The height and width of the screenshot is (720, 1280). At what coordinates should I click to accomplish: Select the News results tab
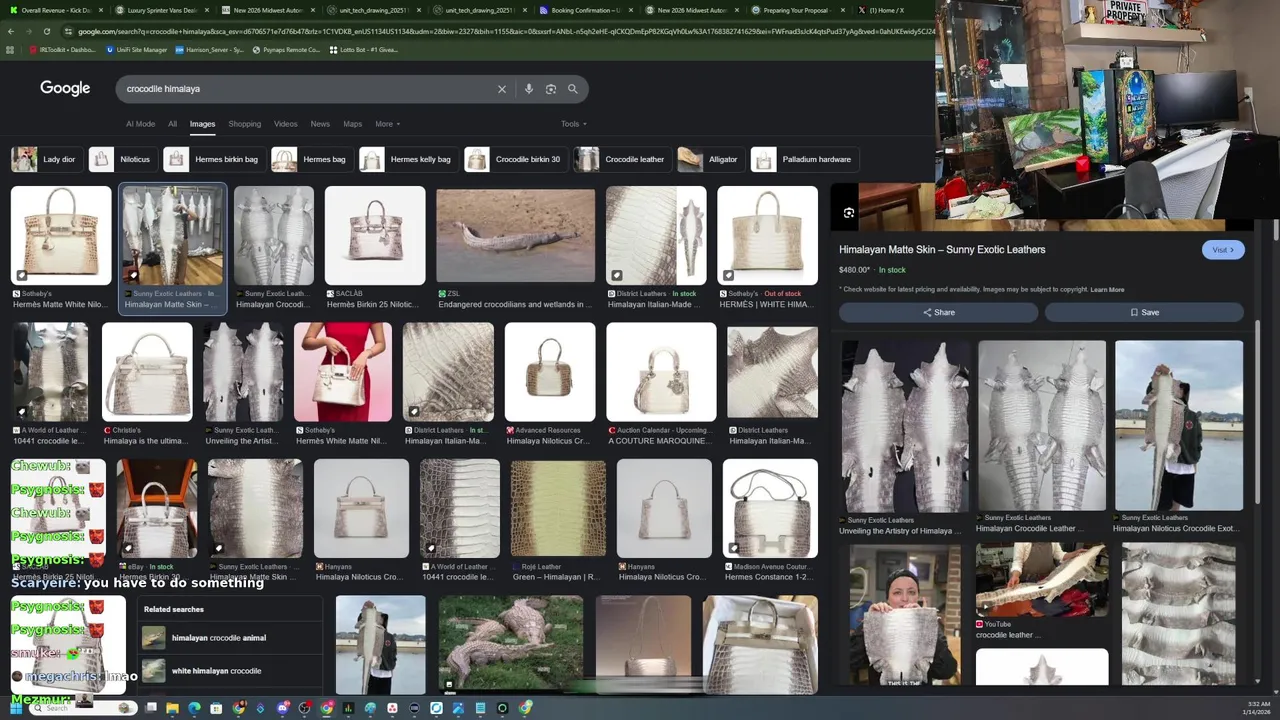tap(320, 124)
